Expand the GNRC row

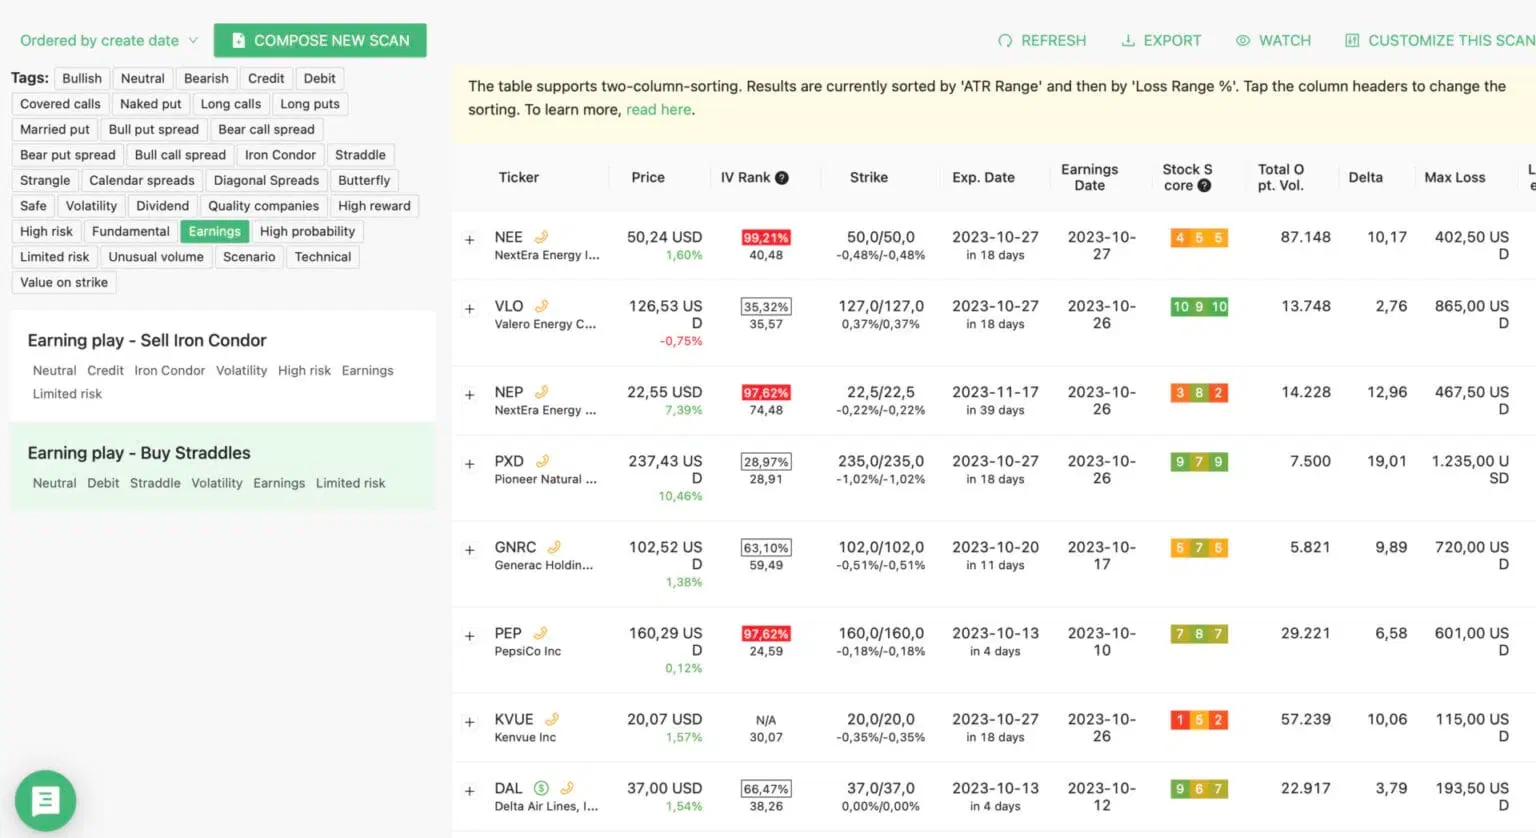click(469, 549)
